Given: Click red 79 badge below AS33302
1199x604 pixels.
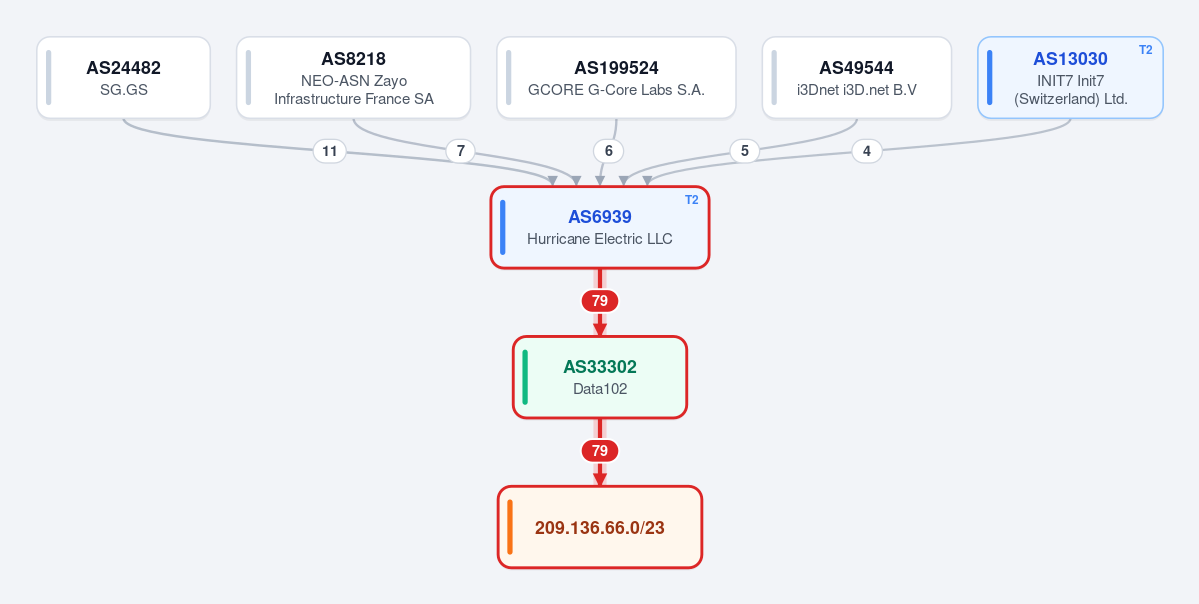Looking at the screenshot, I should point(600,451).
